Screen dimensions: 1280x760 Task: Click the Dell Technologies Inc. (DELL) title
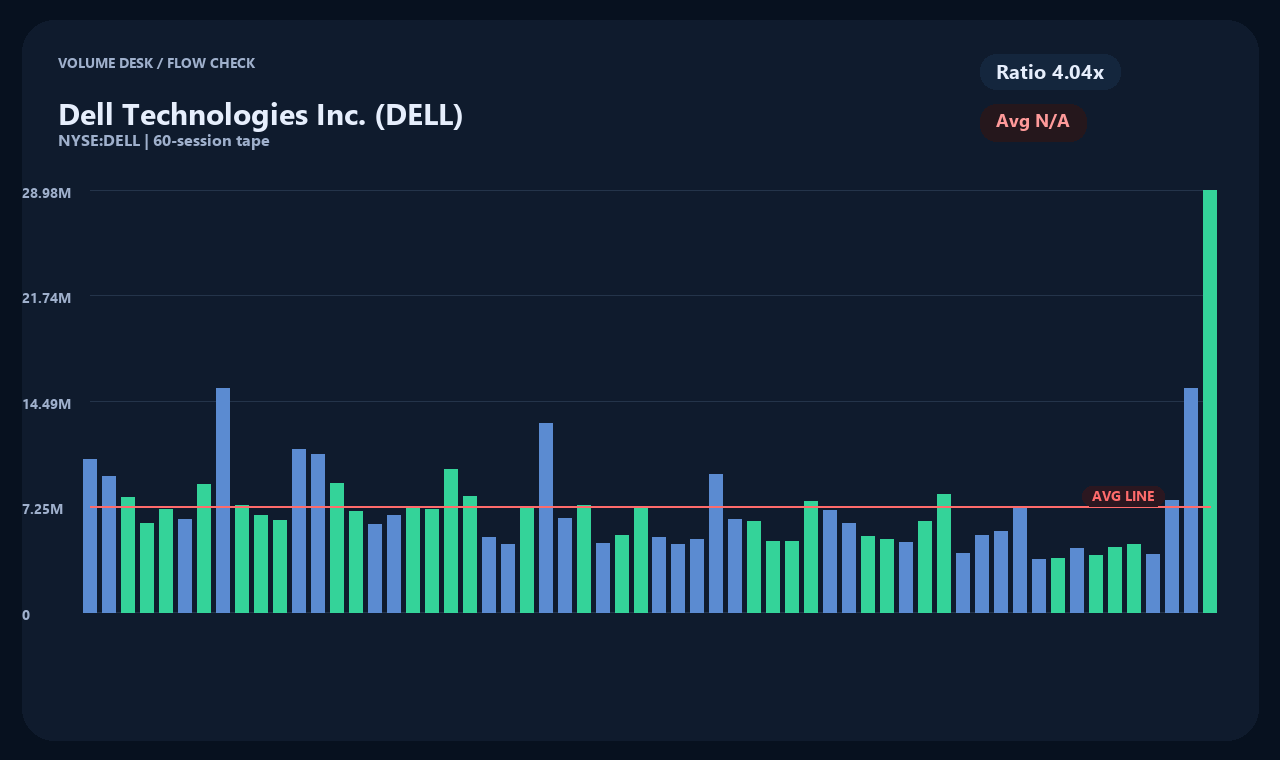(x=260, y=114)
